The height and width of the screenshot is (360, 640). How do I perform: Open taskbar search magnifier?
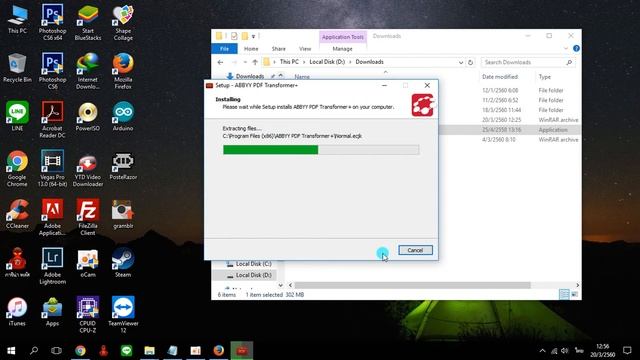[x=34, y=351]
